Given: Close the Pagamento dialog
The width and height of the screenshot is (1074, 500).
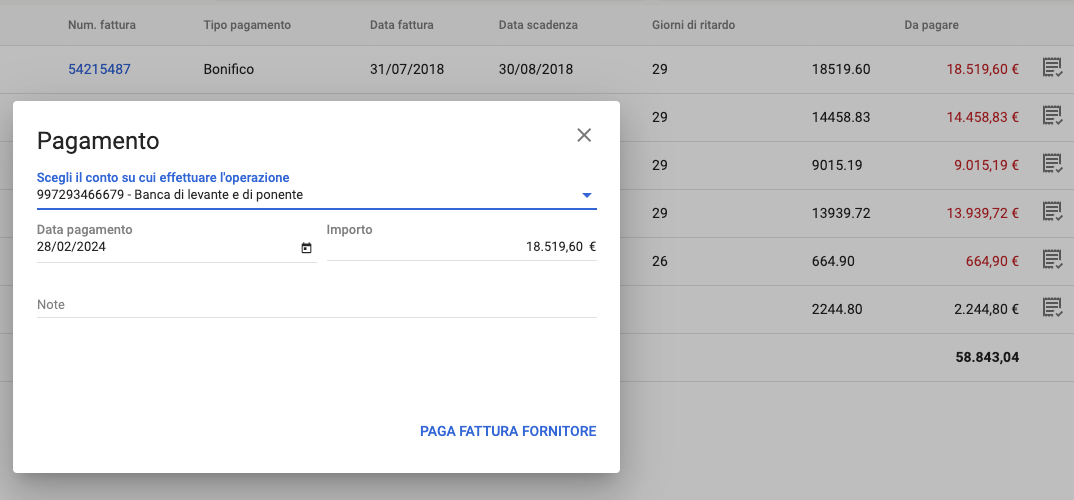Looking at the screenshot, I should tap(584, 135).
